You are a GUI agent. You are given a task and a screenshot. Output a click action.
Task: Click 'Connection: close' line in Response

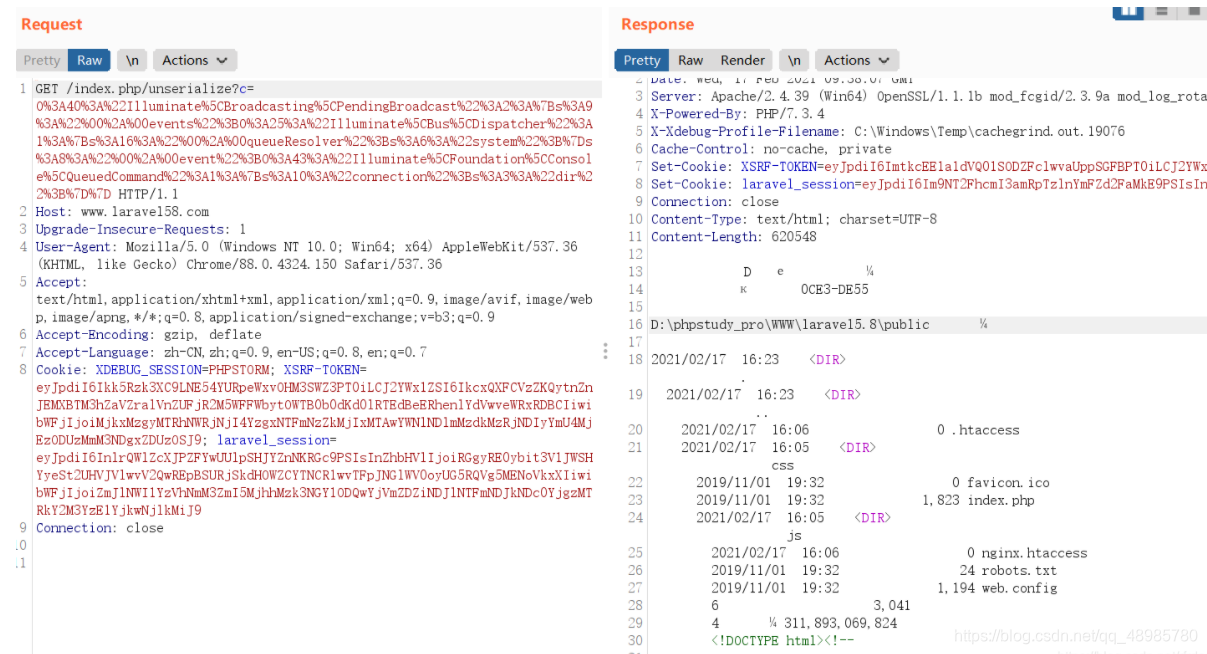click(714, 202)
